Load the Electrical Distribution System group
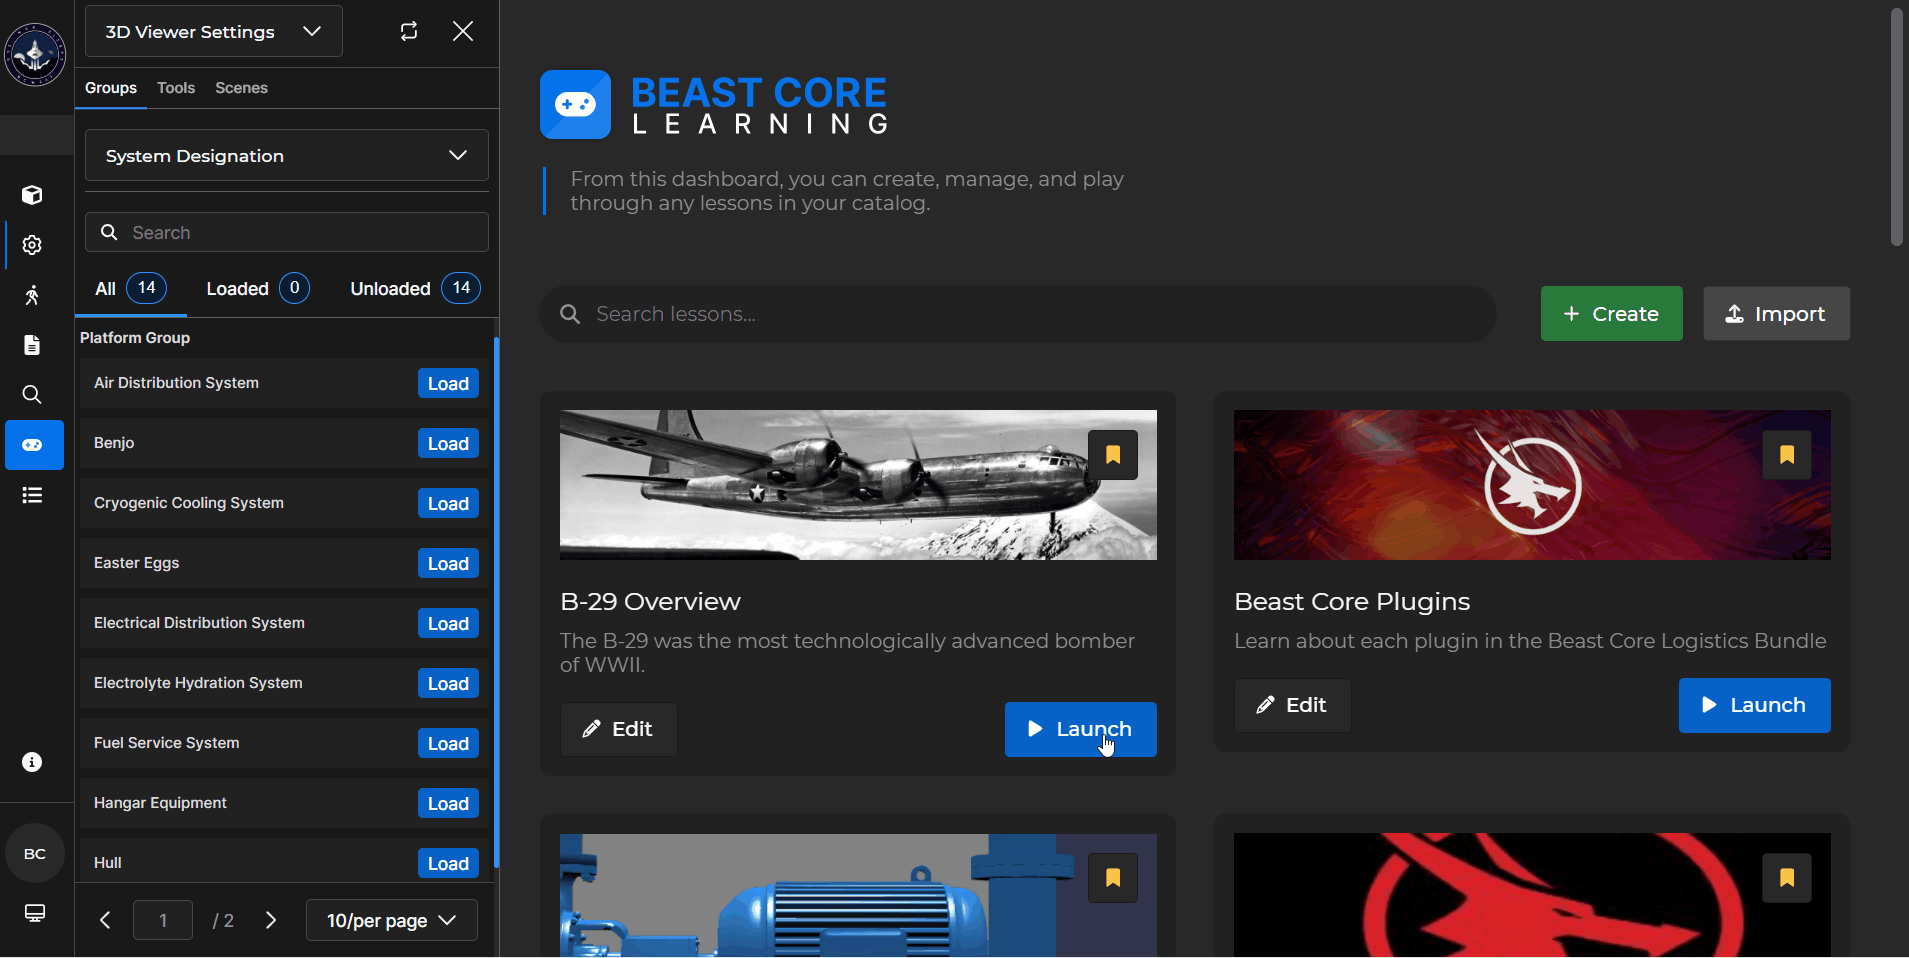This screenshot has width=1909, height=958. 448,623
